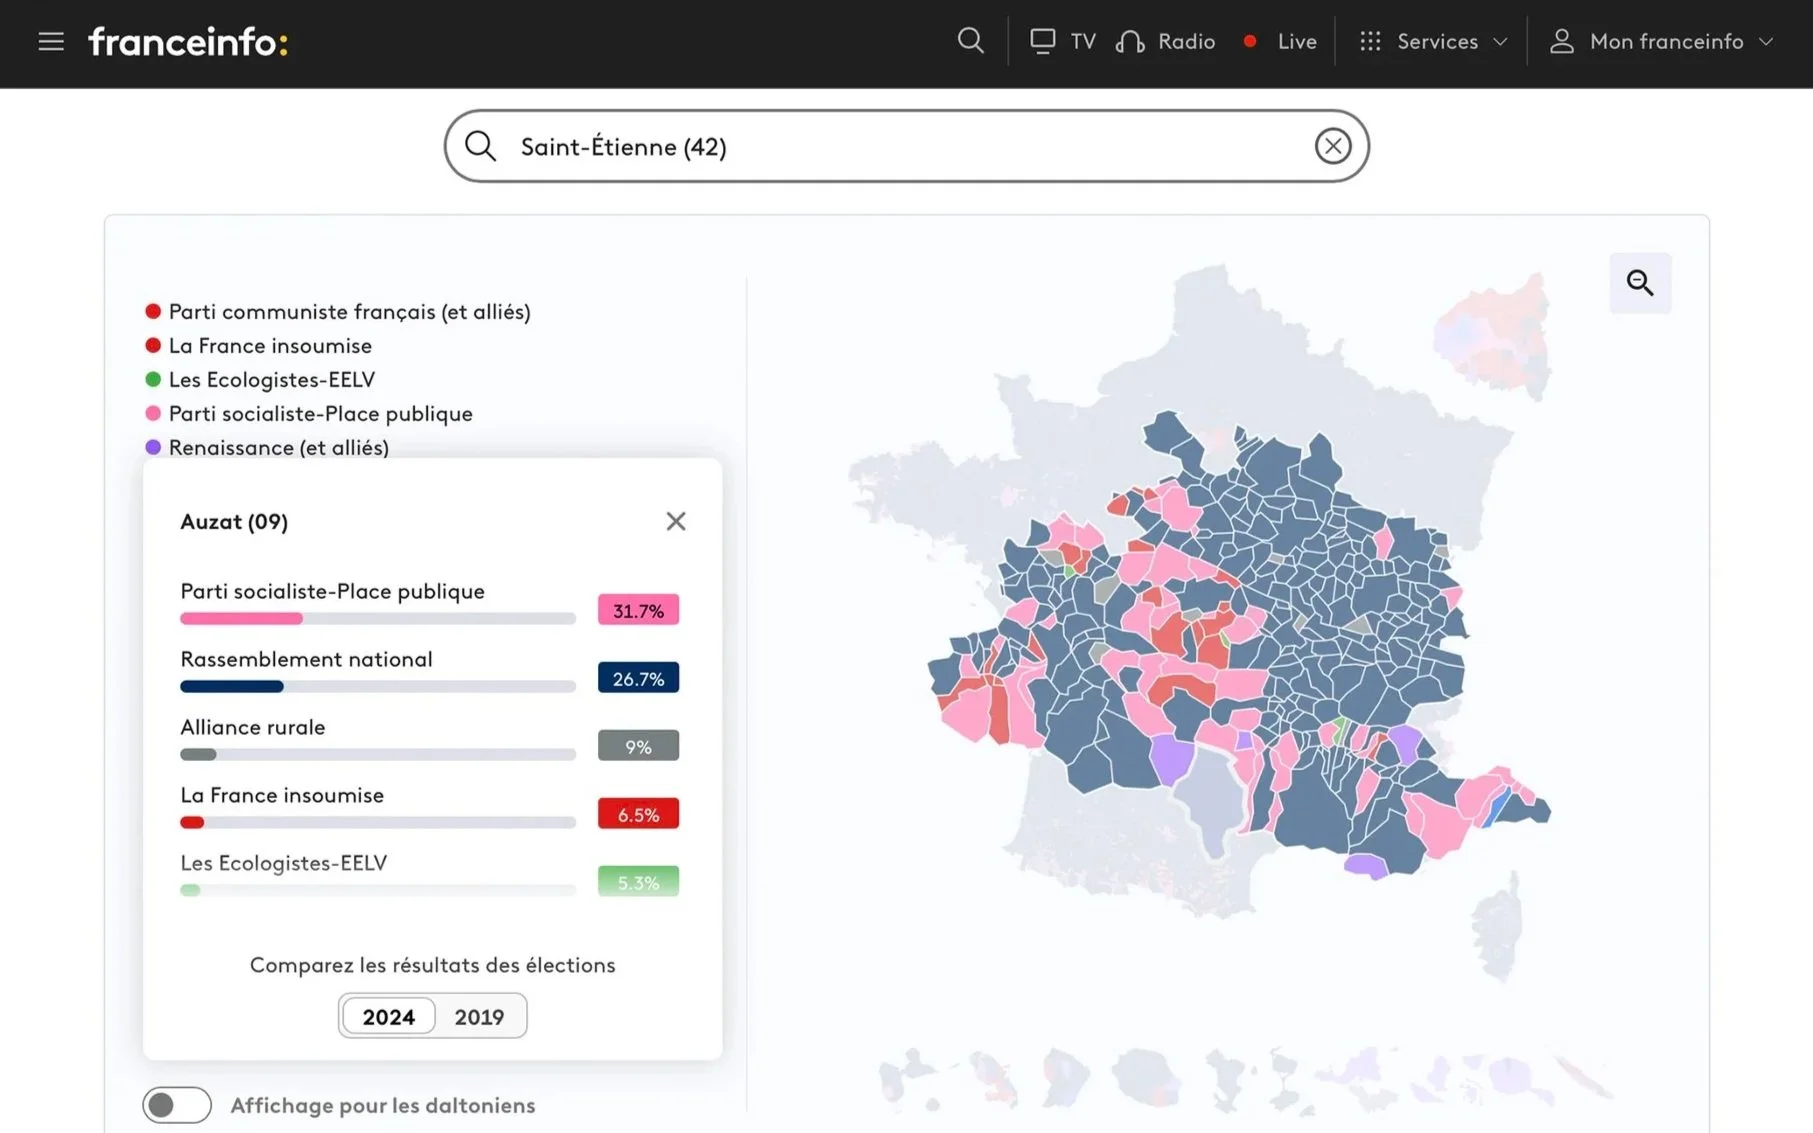1813x1133 pixels.
Task: Expand the Mon franceinfo chevron
Action: pyautogui.click(x=1766, y=42)
